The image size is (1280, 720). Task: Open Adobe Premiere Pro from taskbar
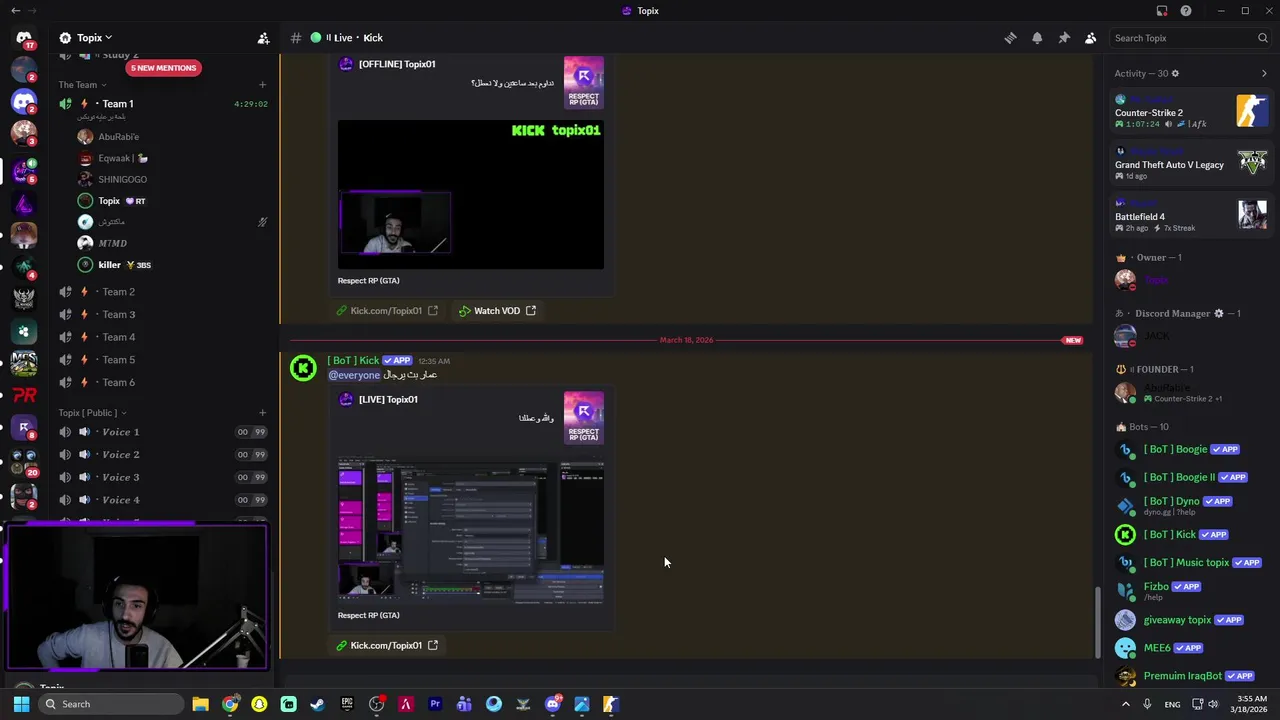click(x=435, y=704)
